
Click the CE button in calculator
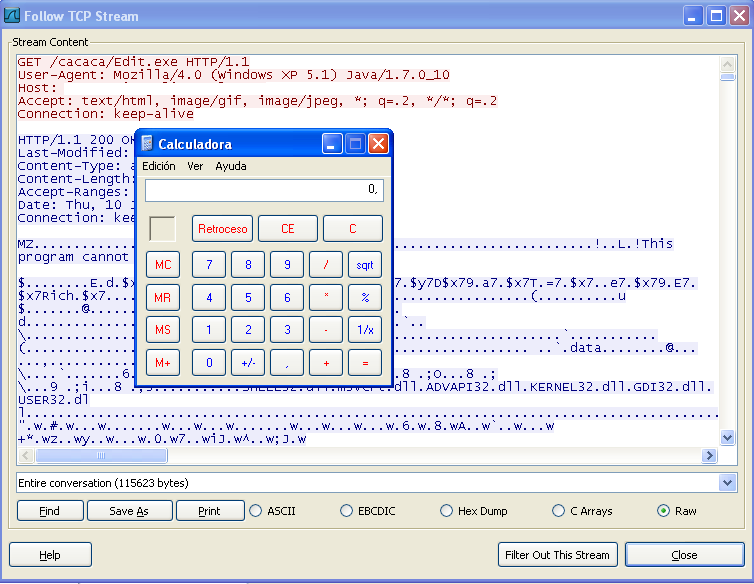[x=288, y=229]
